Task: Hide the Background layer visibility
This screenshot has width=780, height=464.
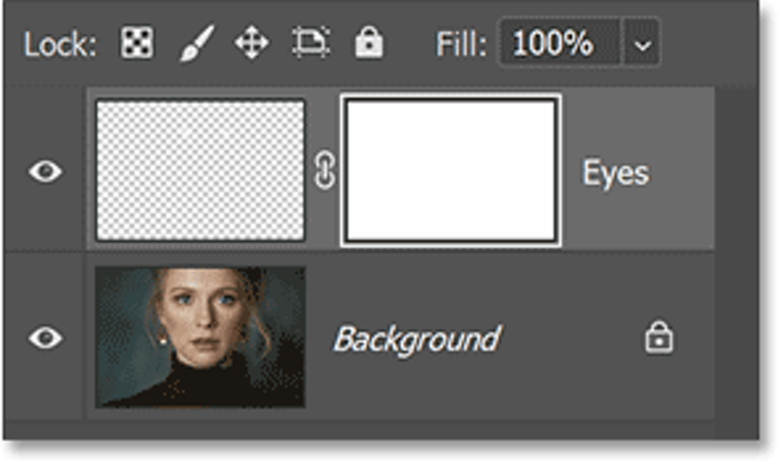Action: (45, 338)
